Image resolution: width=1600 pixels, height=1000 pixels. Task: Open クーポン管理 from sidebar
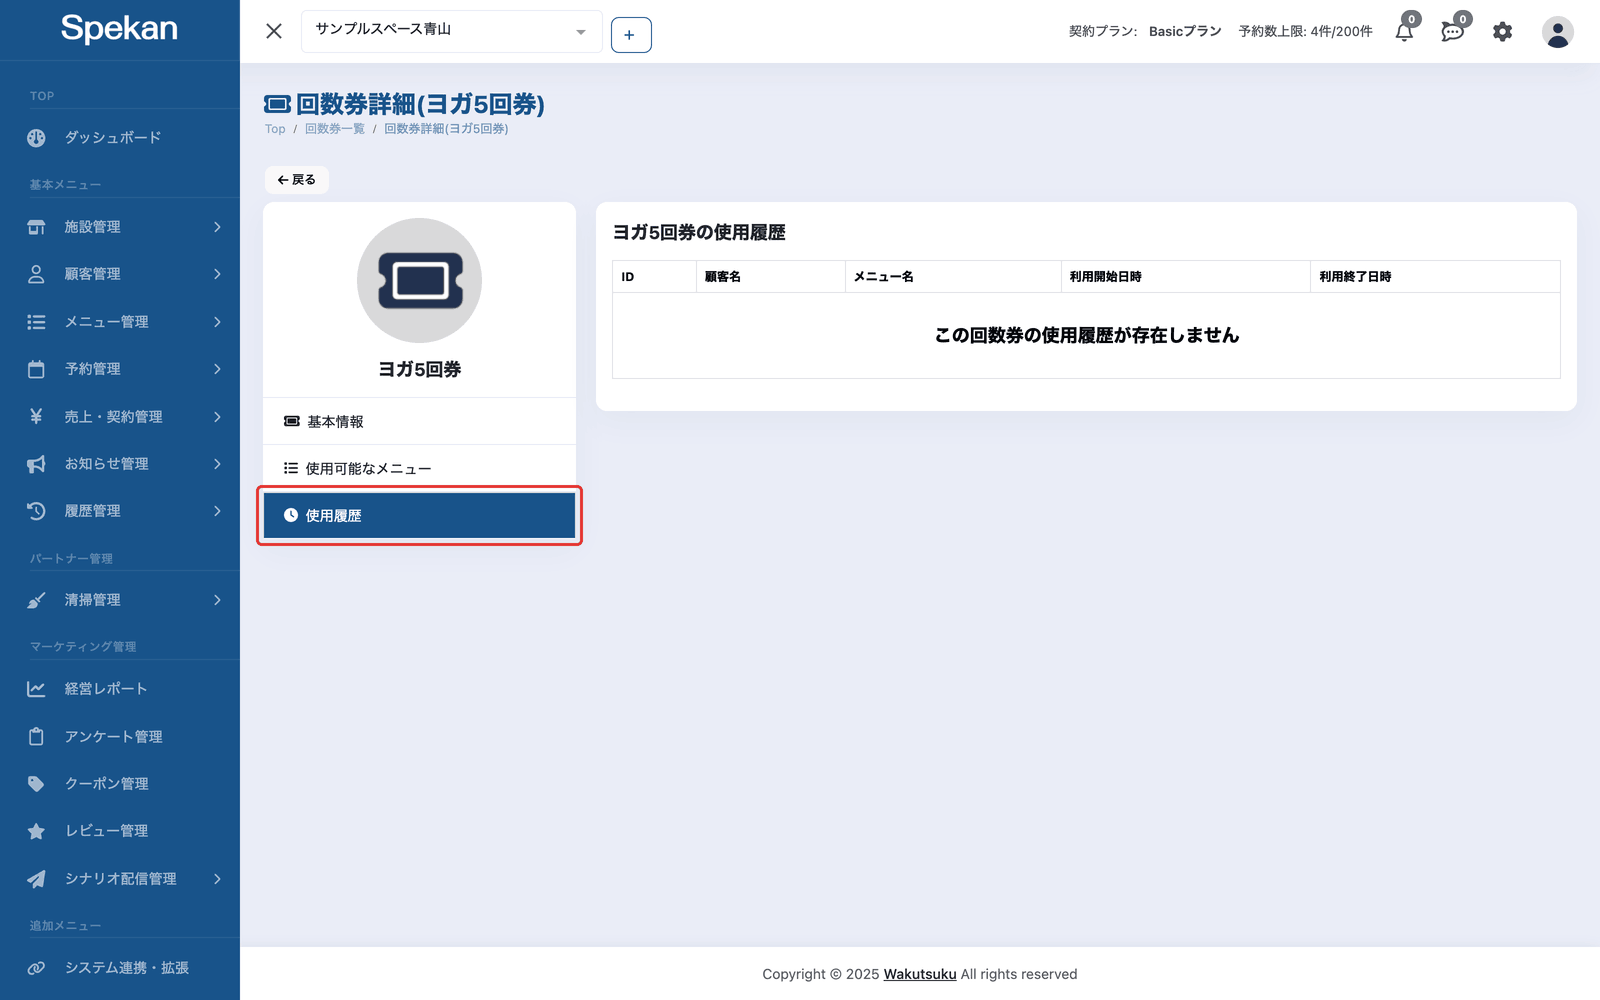tap(120, 784)
